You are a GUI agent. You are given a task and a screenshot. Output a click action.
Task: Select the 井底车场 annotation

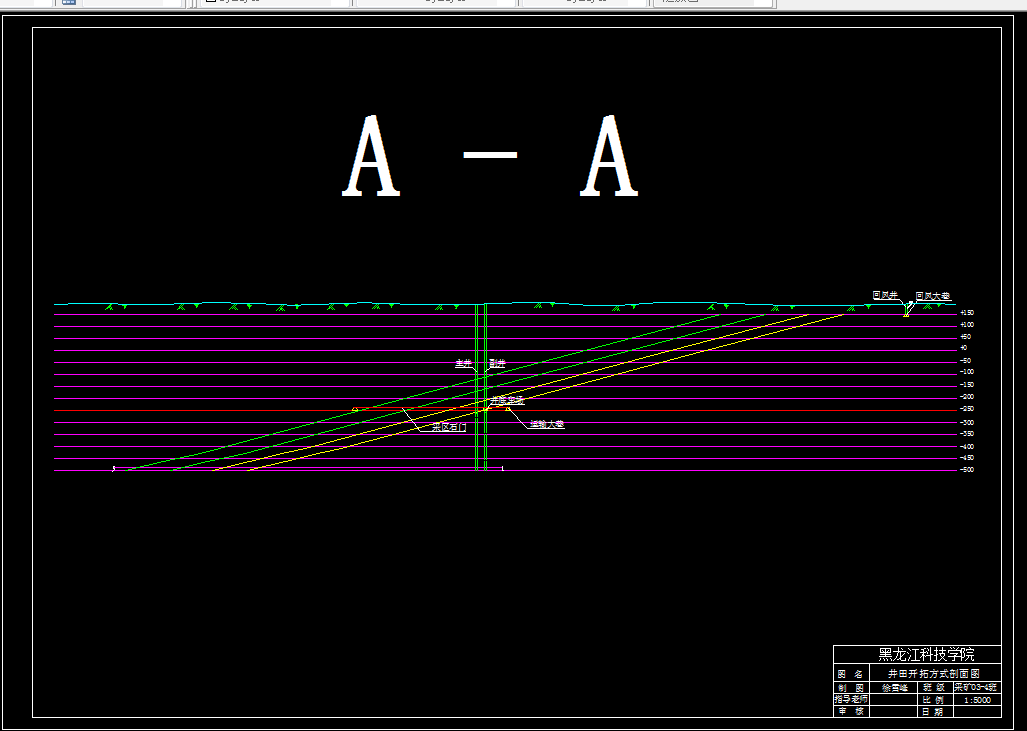[508, 400]
